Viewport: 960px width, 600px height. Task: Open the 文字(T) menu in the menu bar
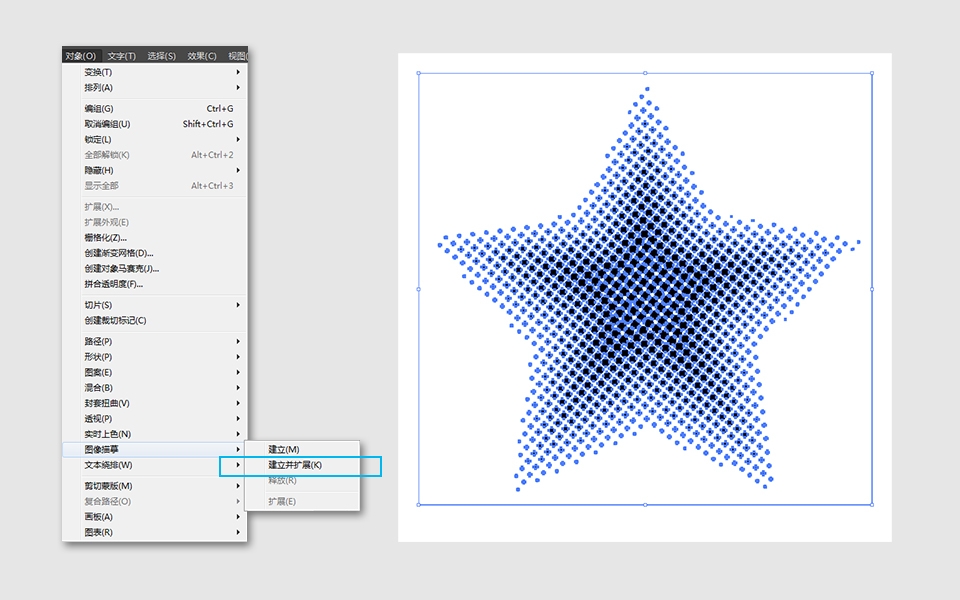[x=122, y=56]
